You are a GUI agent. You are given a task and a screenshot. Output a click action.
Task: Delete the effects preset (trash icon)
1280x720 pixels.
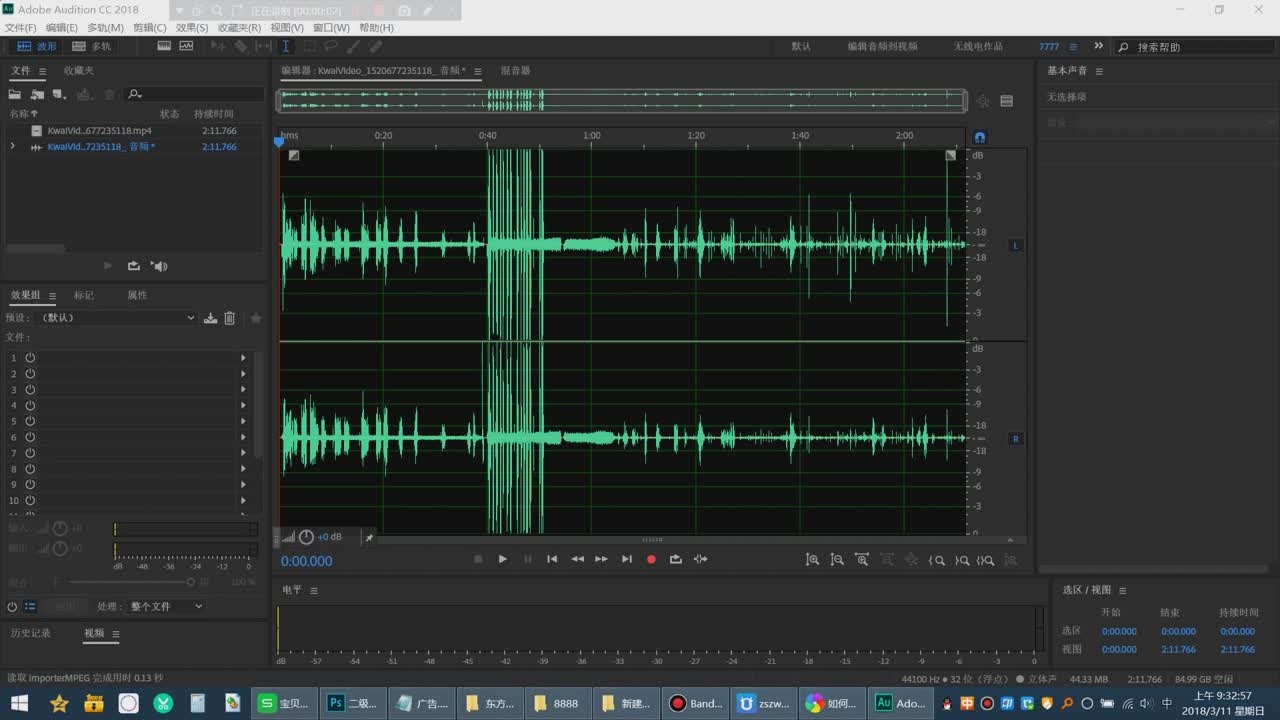229,318
